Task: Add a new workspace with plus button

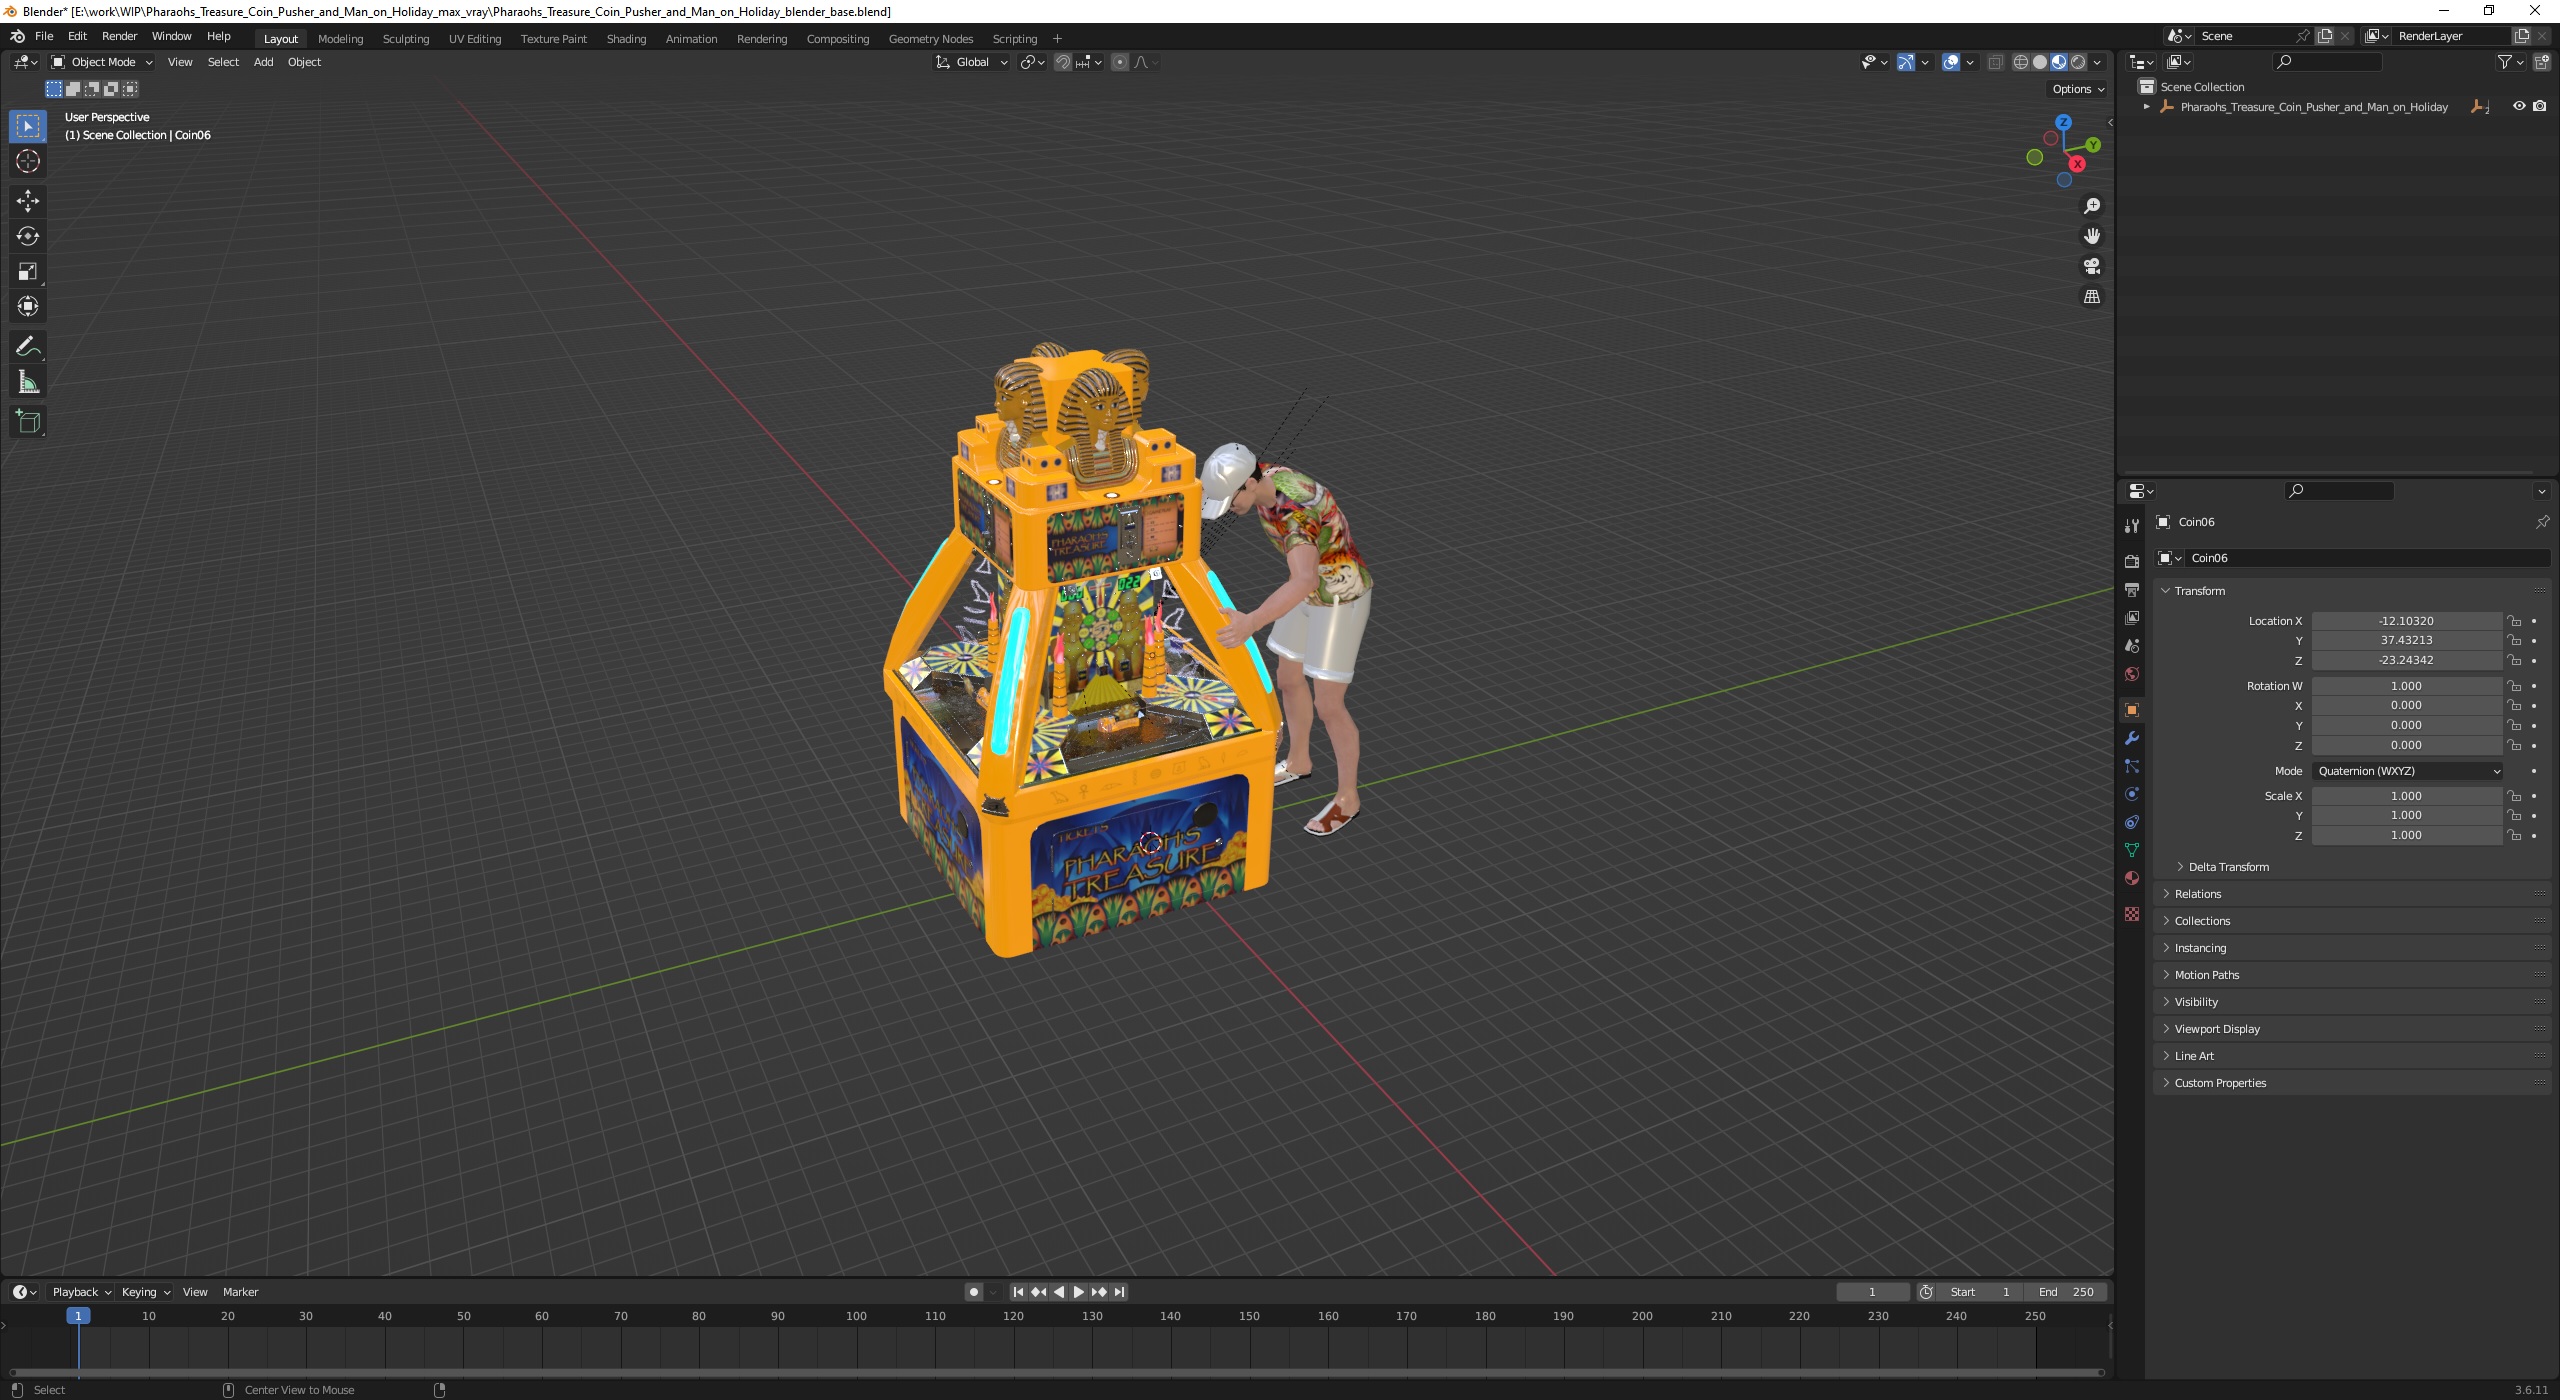Action: pyautogui.click(x=1057, y=39)
